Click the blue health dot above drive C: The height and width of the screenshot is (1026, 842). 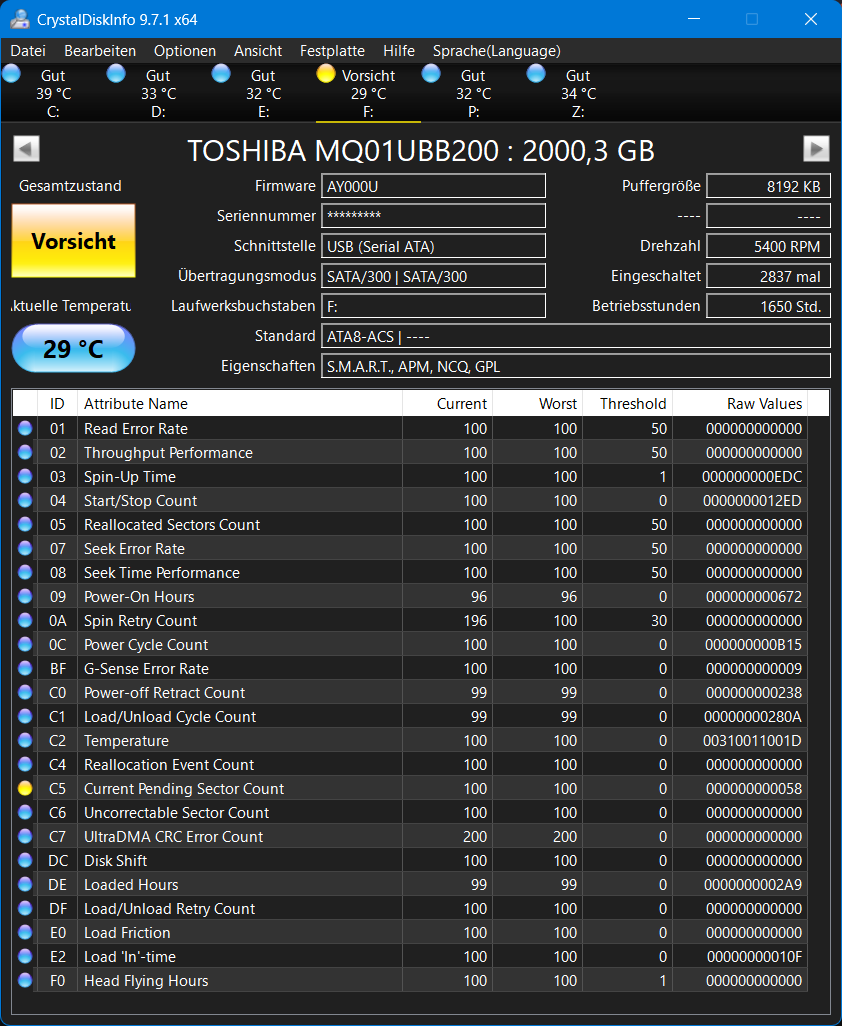pos(11,73)
